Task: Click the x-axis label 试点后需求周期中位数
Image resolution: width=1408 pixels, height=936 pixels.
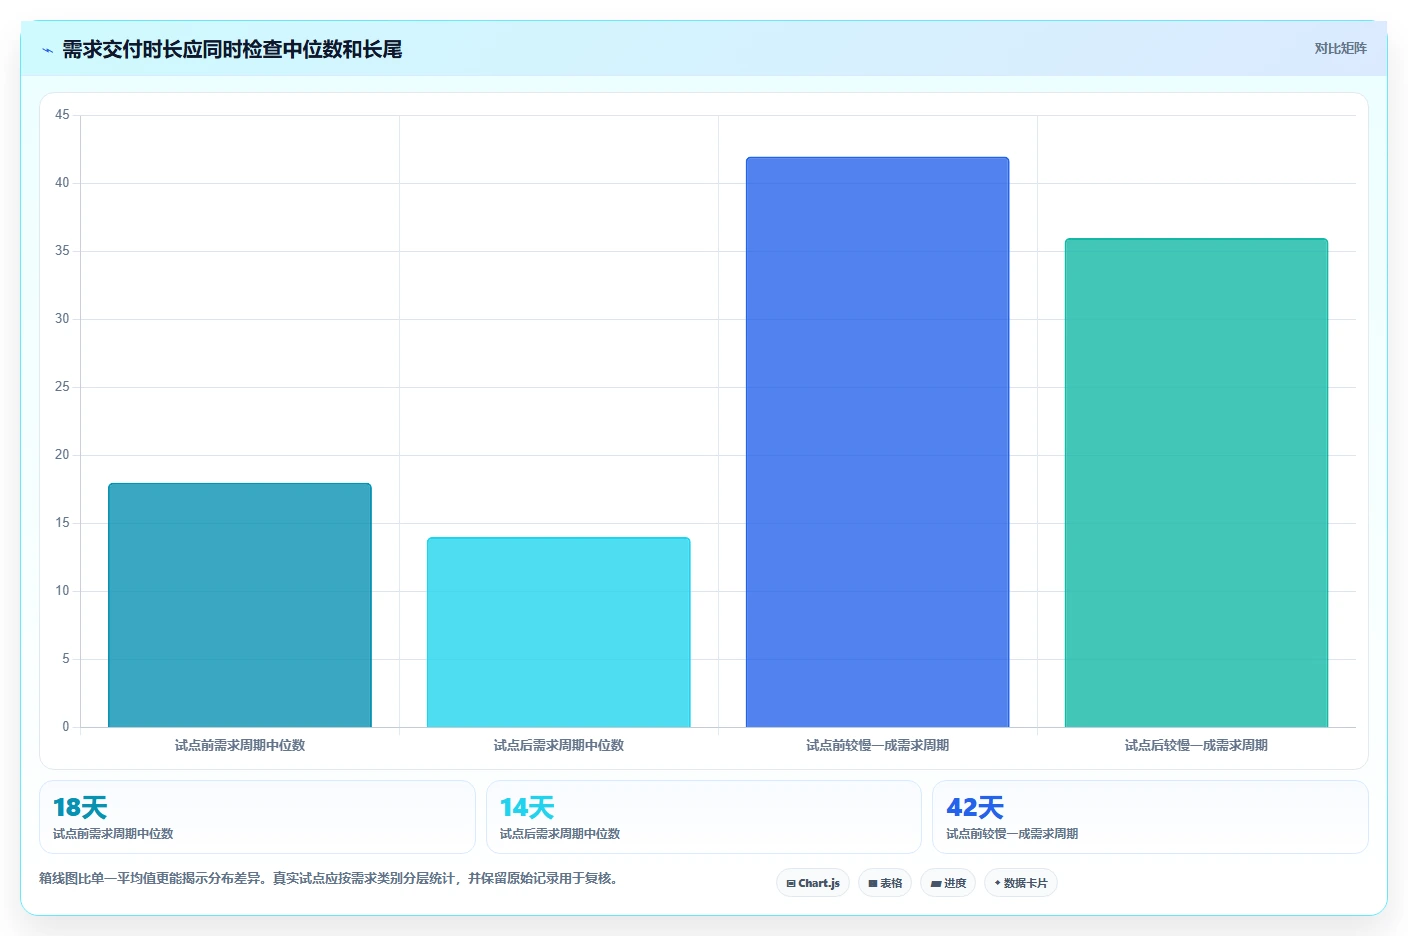Action: [x=558, y=745]
